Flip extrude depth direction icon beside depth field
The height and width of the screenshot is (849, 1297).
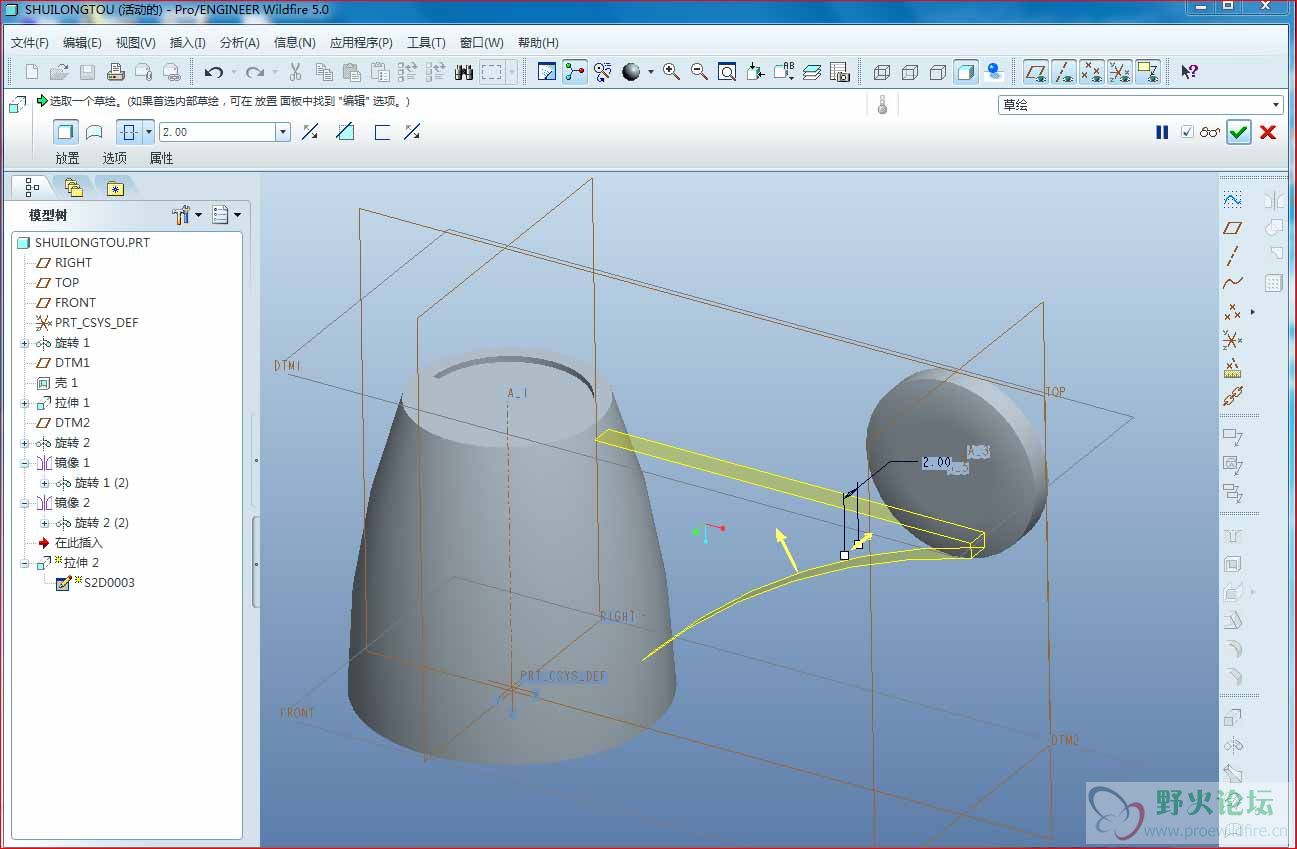click(310, 132)
